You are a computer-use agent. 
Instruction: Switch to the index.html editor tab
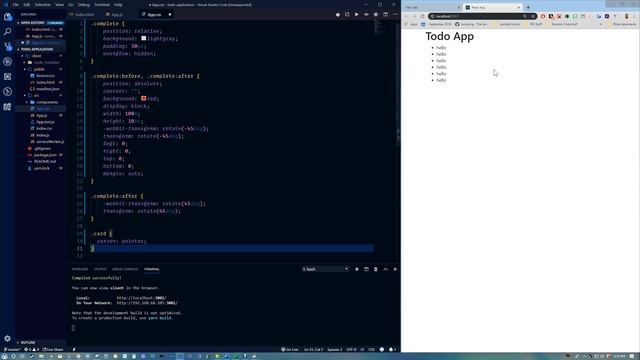click(82, 15)
